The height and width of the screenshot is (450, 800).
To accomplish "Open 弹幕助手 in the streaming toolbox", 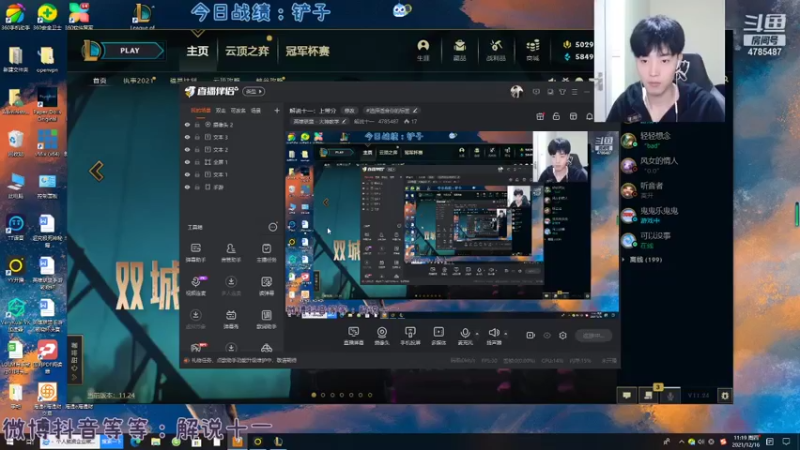I will pyautogui.click(x=195, y=252).
